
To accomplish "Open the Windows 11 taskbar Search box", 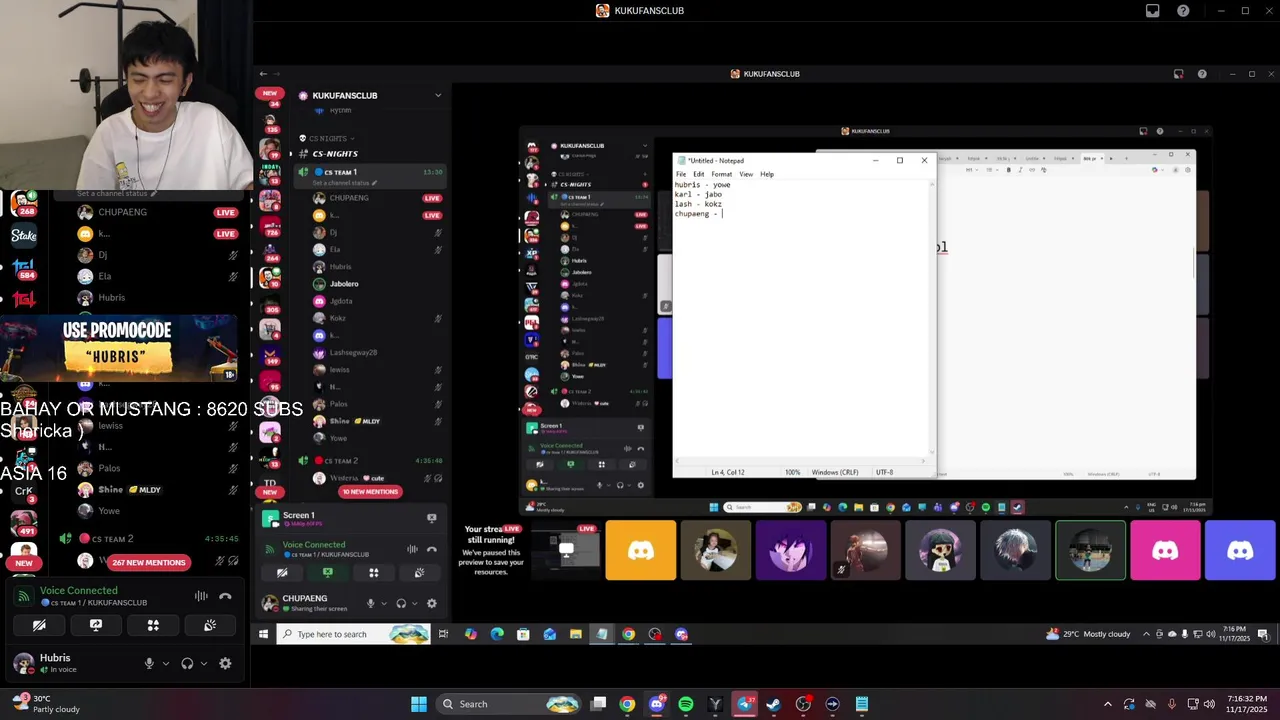I will [508, 704].
